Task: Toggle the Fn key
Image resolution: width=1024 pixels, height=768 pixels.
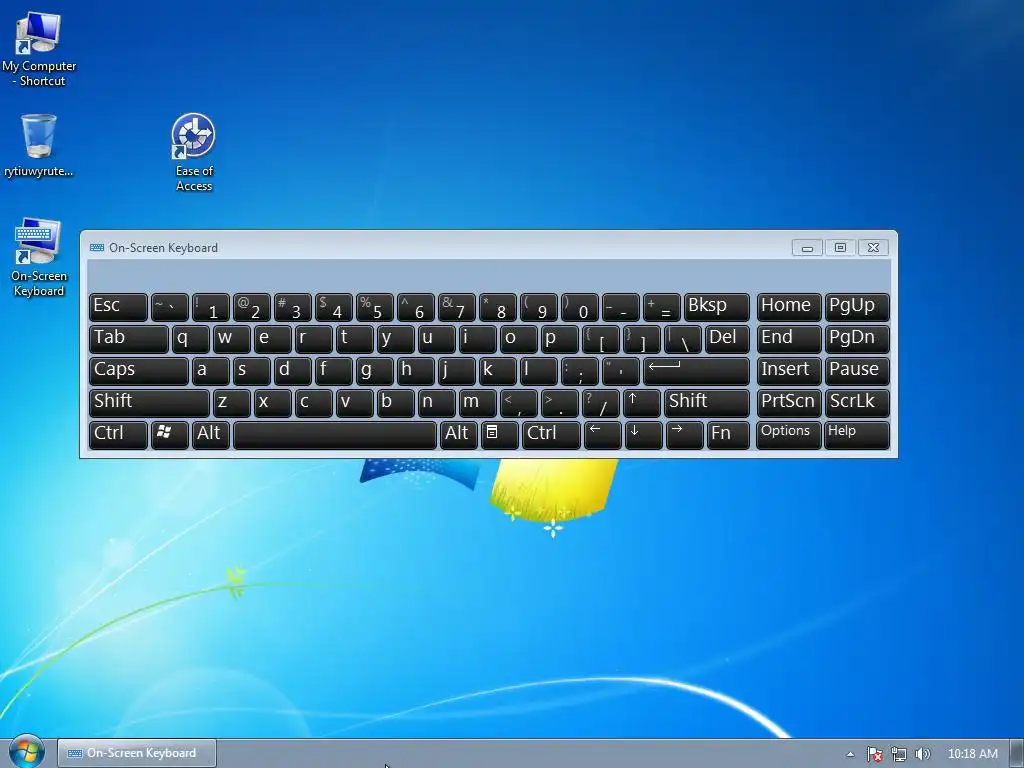Action: click(728, 434)
